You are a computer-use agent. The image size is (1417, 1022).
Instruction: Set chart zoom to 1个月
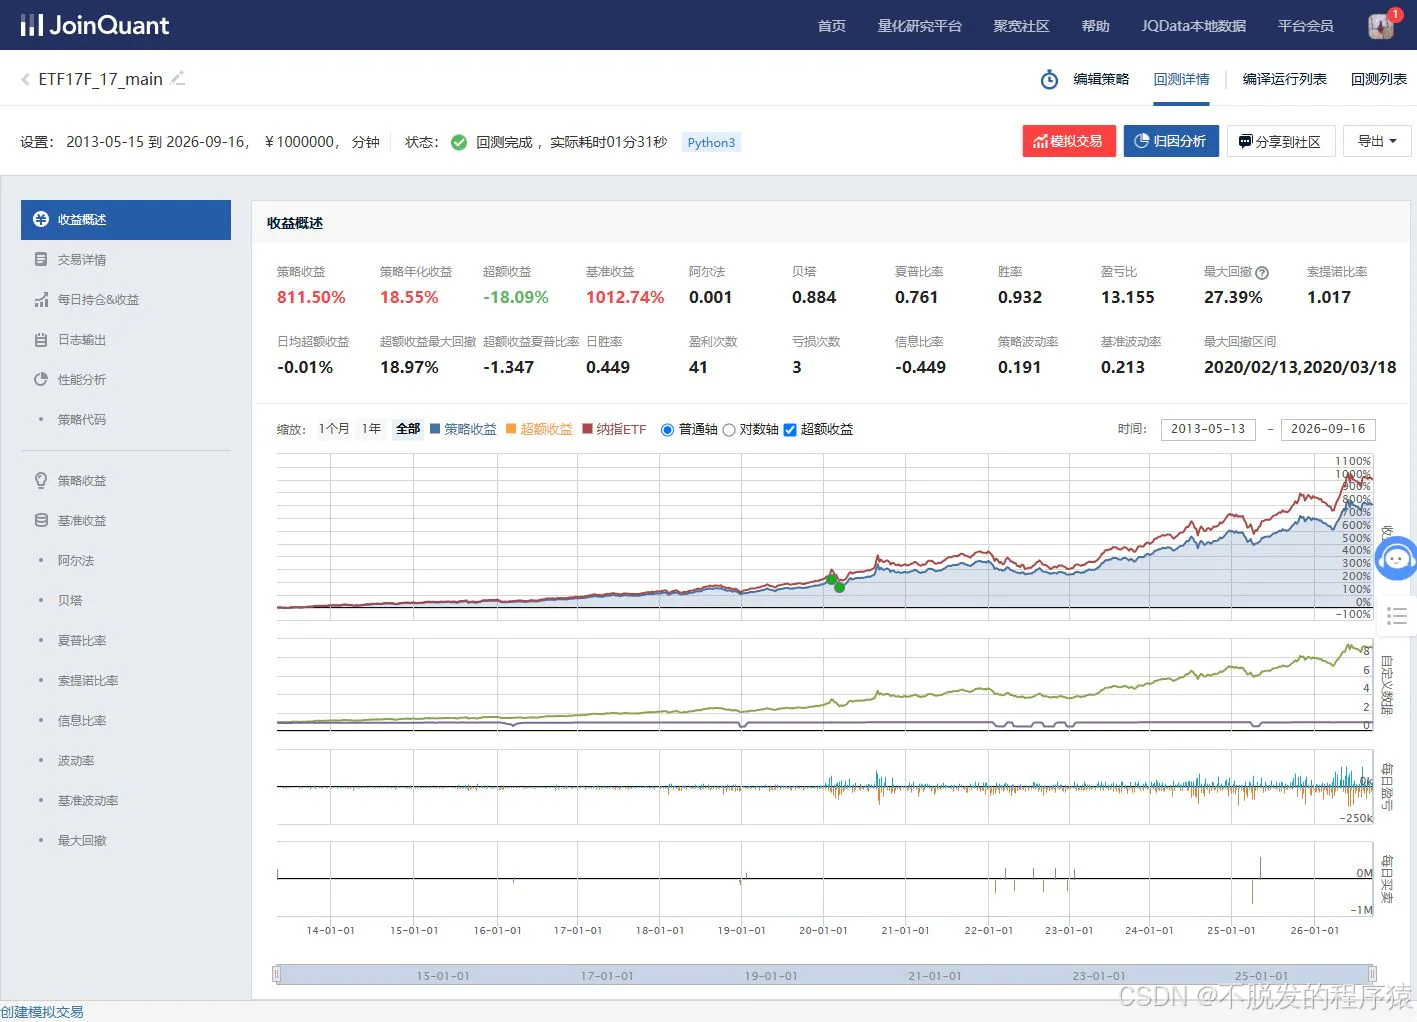334,429
